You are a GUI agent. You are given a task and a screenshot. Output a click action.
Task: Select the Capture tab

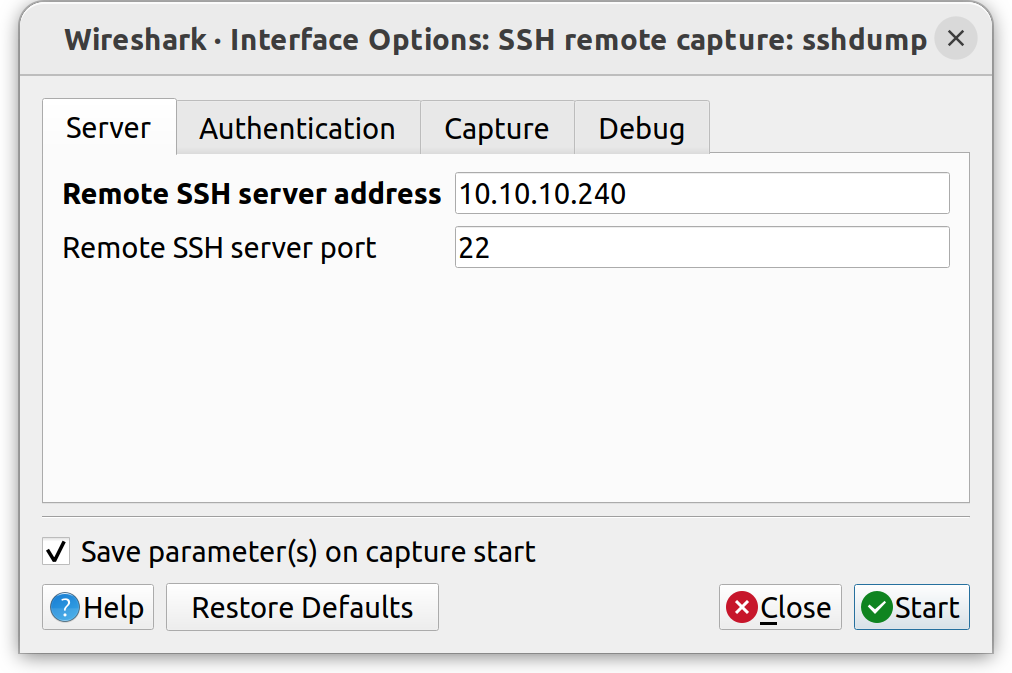(496, 129)
